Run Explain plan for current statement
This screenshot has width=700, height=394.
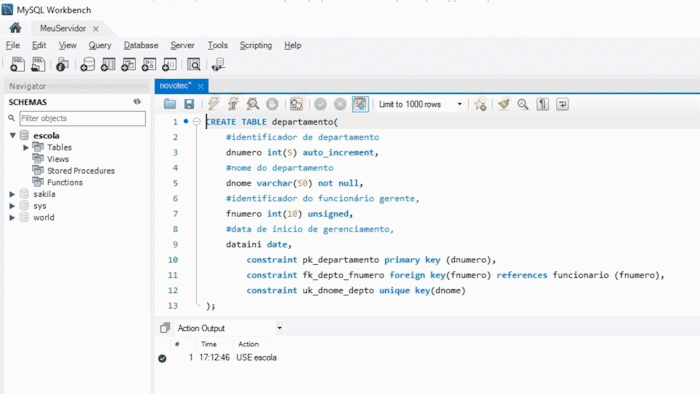point(253,104)
